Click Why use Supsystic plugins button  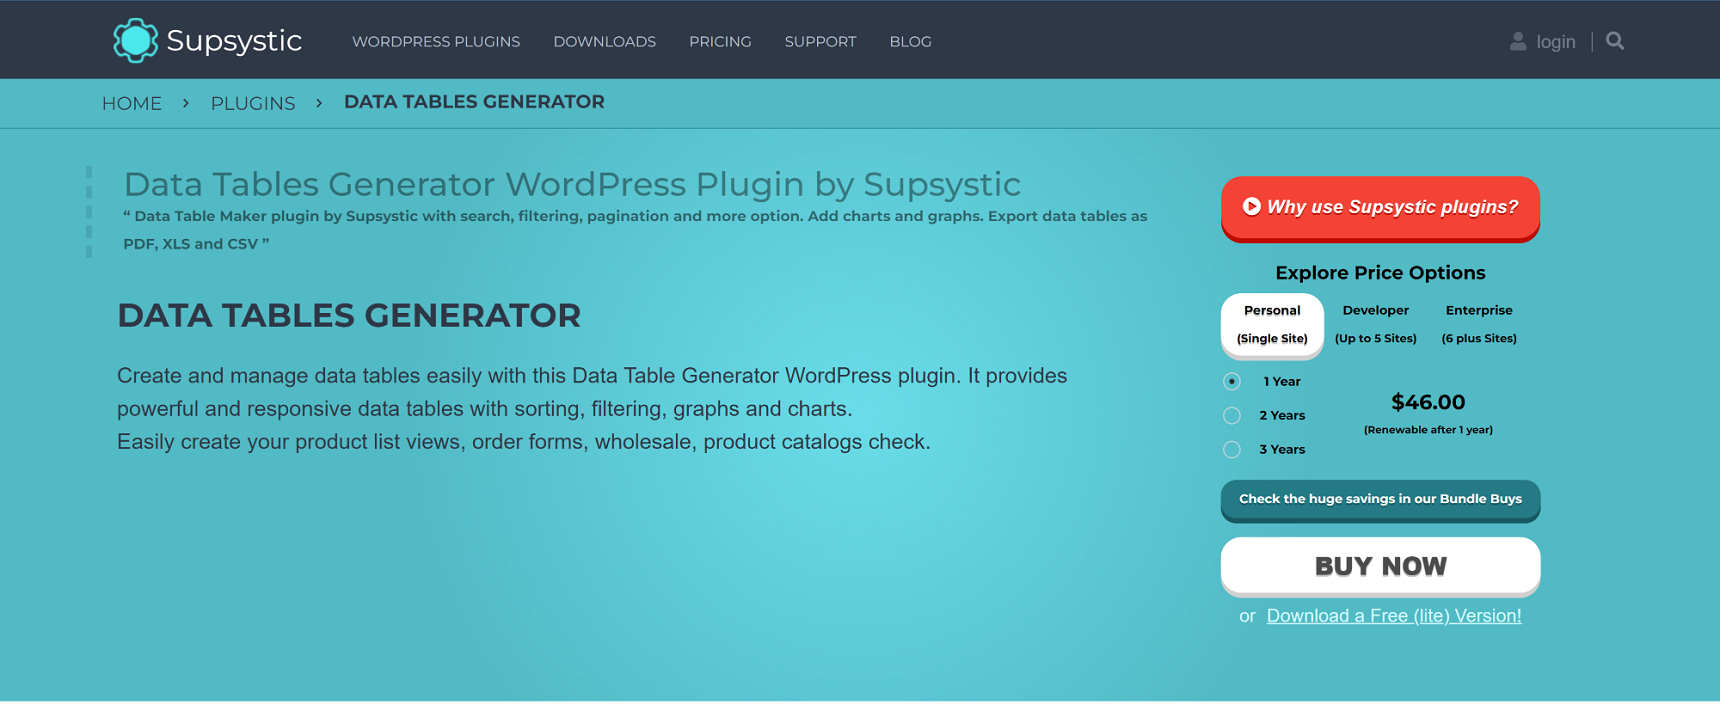click(x=1380, y=208)
